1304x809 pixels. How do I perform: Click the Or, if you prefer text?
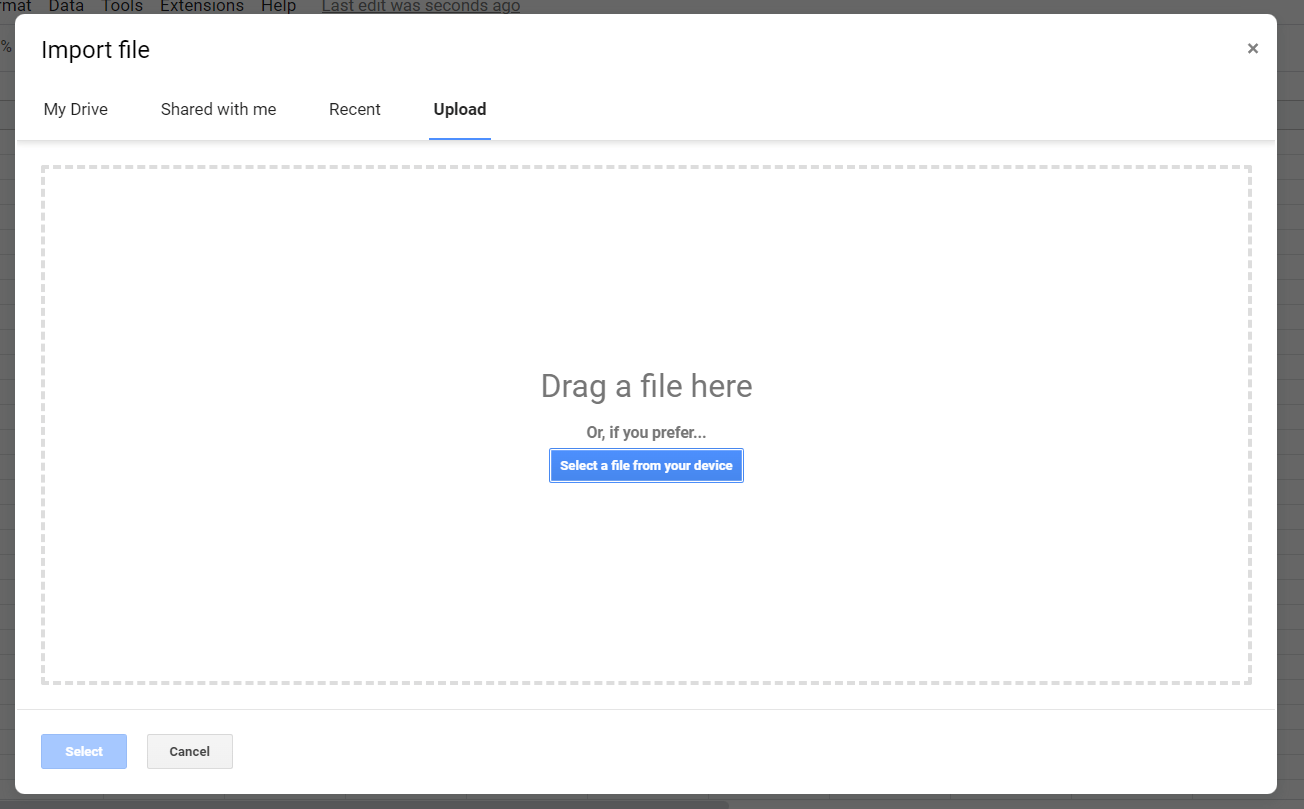click(x=646, y=432)
